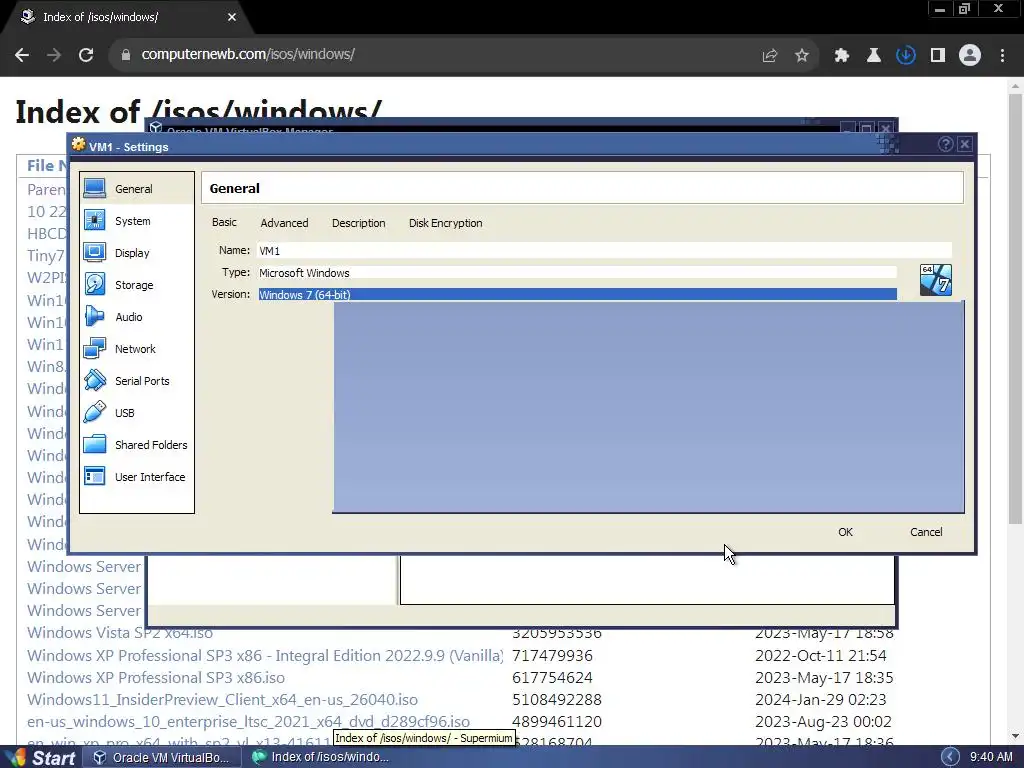Screen dimensions: 1024x768
Task: Toggle the browser side panel icon
Action: (938, 56)
